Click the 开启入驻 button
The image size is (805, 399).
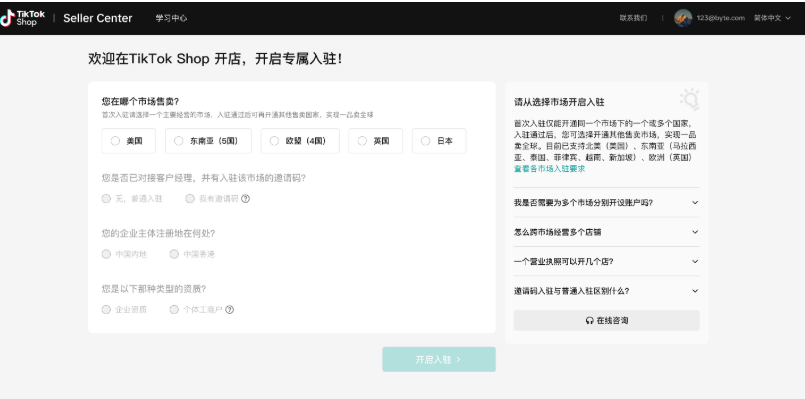(439, 359)
